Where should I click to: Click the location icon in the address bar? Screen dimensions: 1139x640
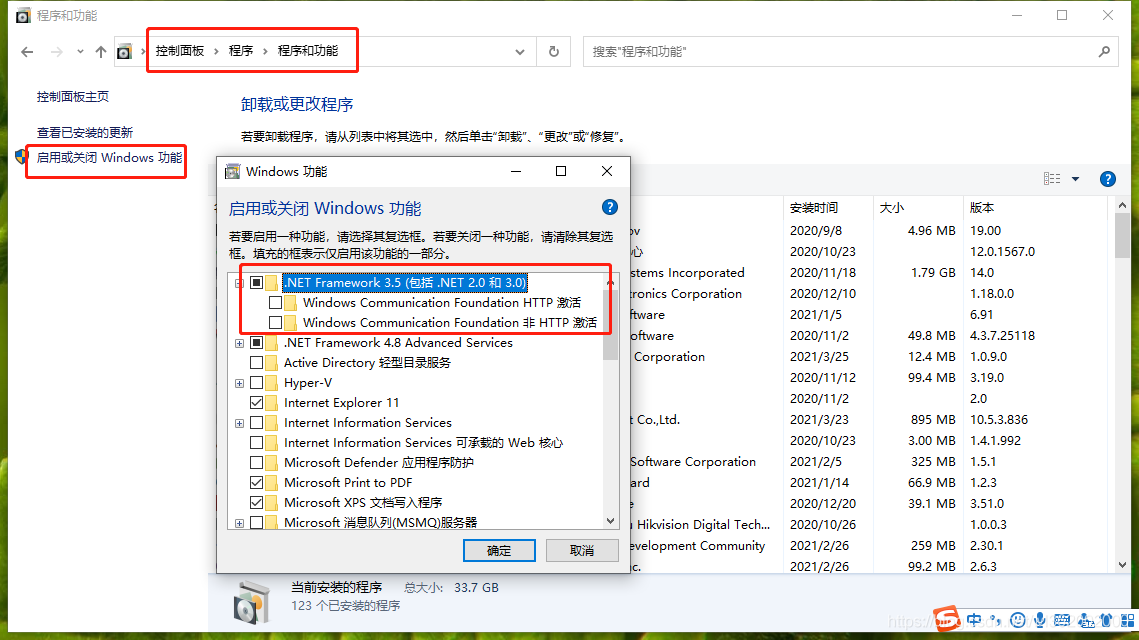point(125,52)
